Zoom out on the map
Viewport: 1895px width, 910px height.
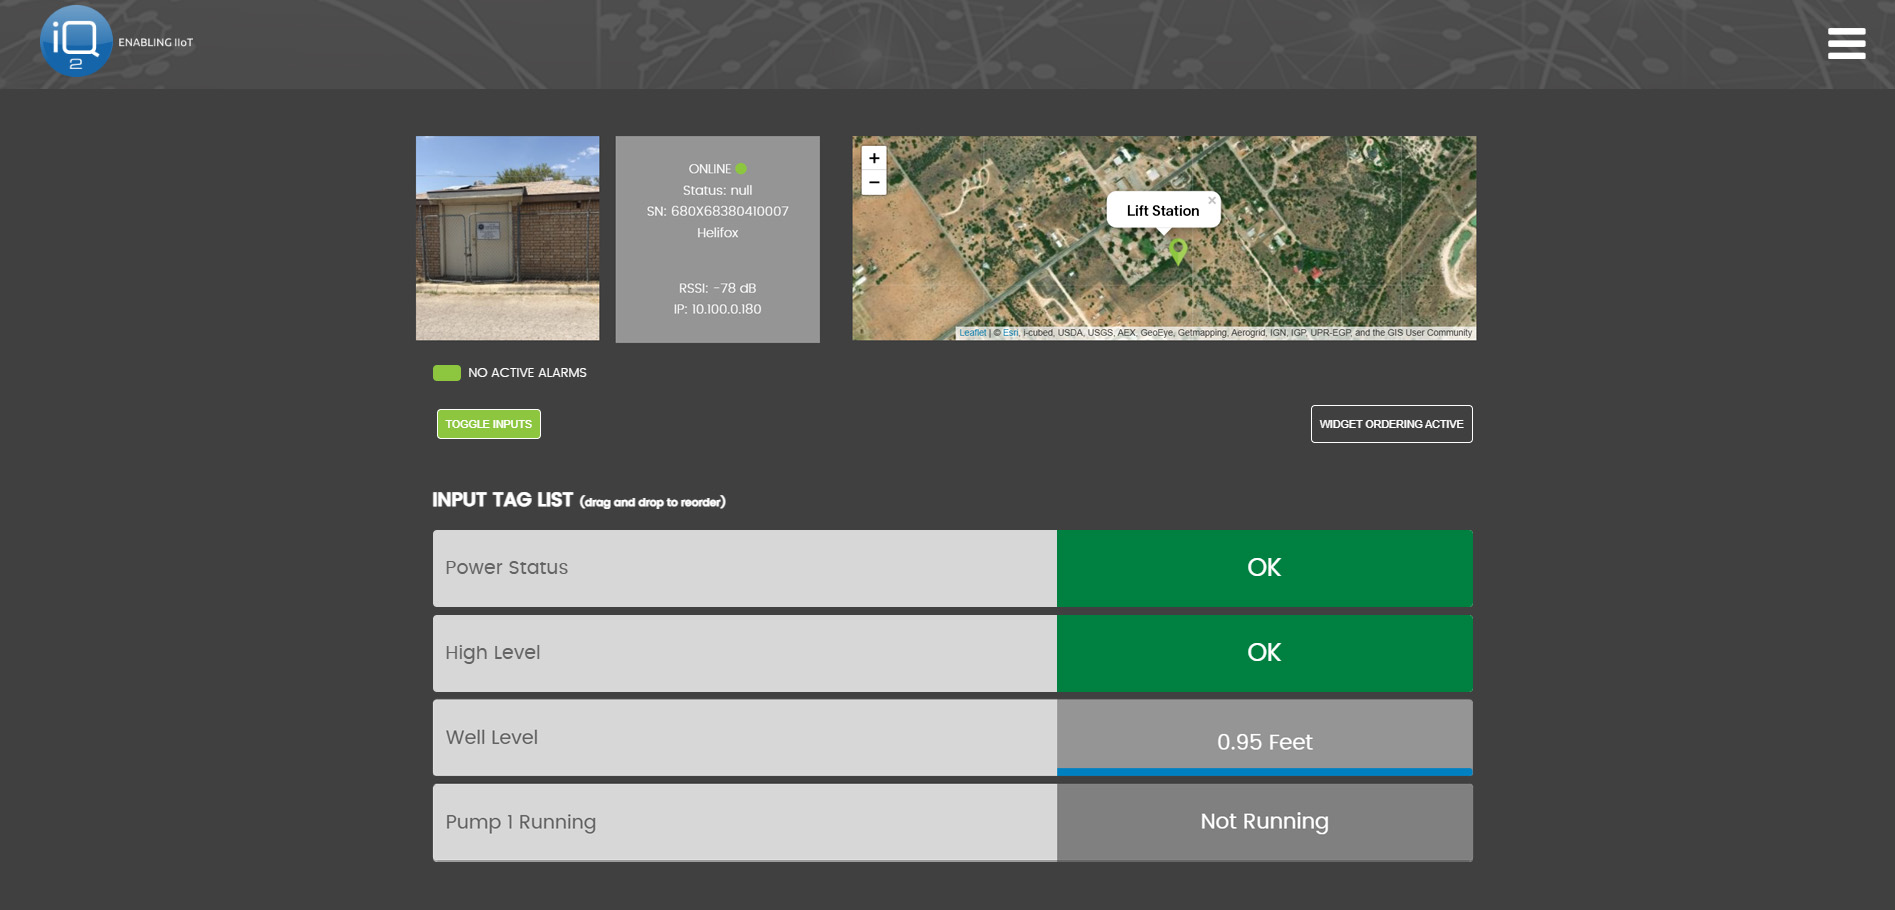[x=874, y=183]
